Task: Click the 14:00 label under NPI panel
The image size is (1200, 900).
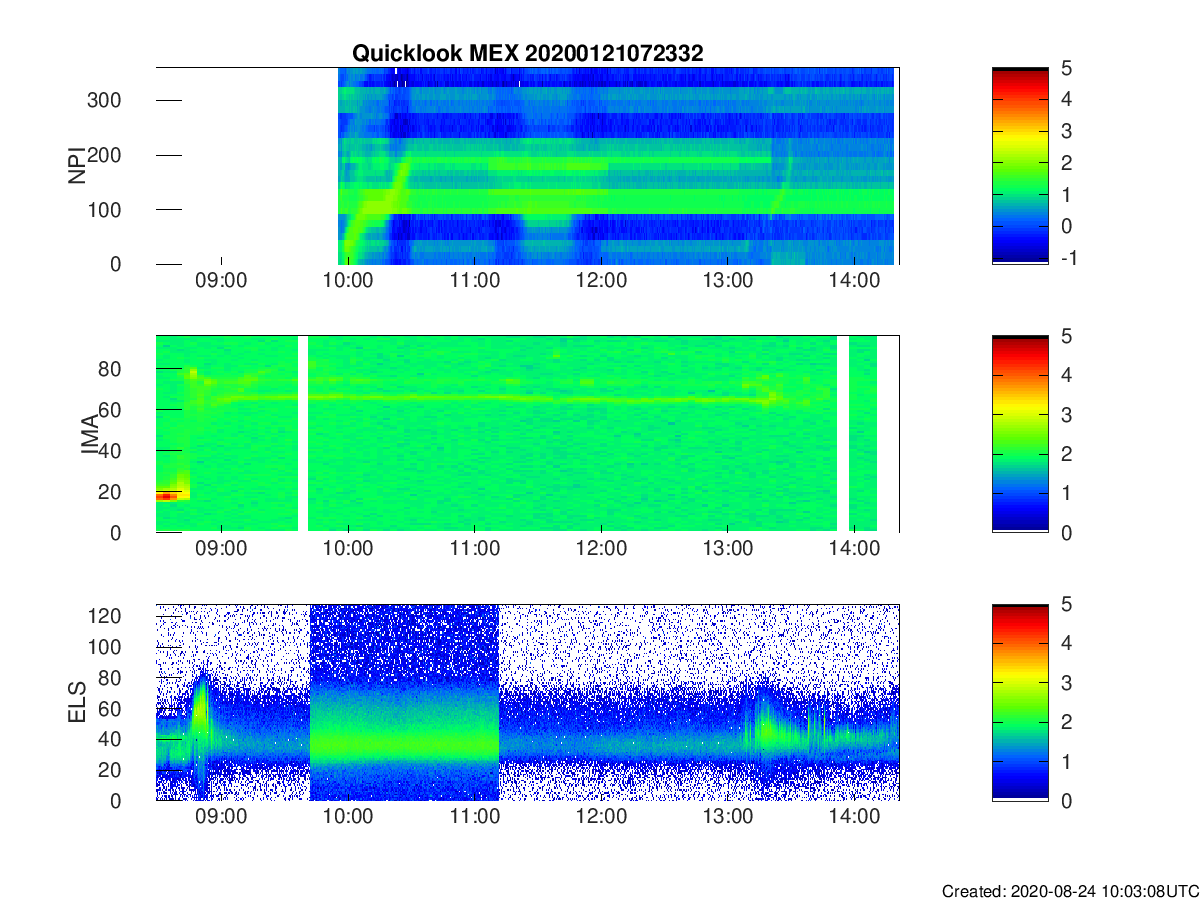Action: [x=853, y=281]
